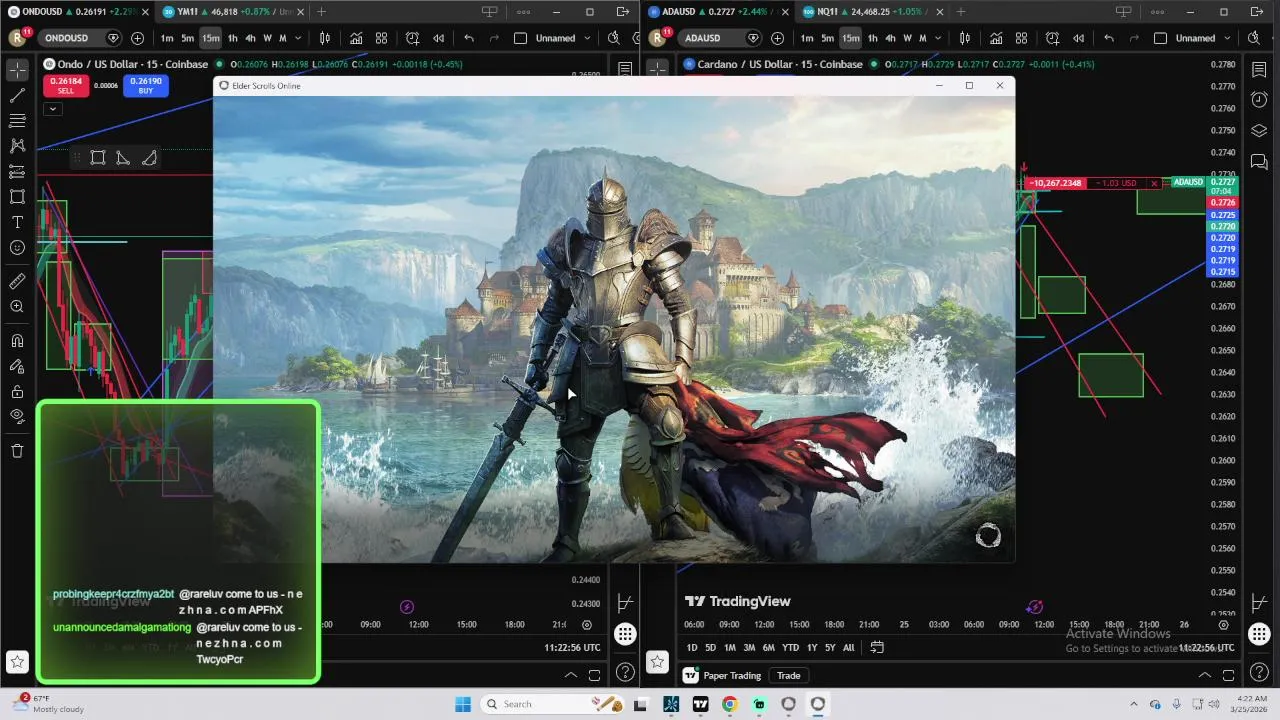Open Paper Trading panel tab
The height and width of the screenshot is (720, 1280).
(722, 675)
